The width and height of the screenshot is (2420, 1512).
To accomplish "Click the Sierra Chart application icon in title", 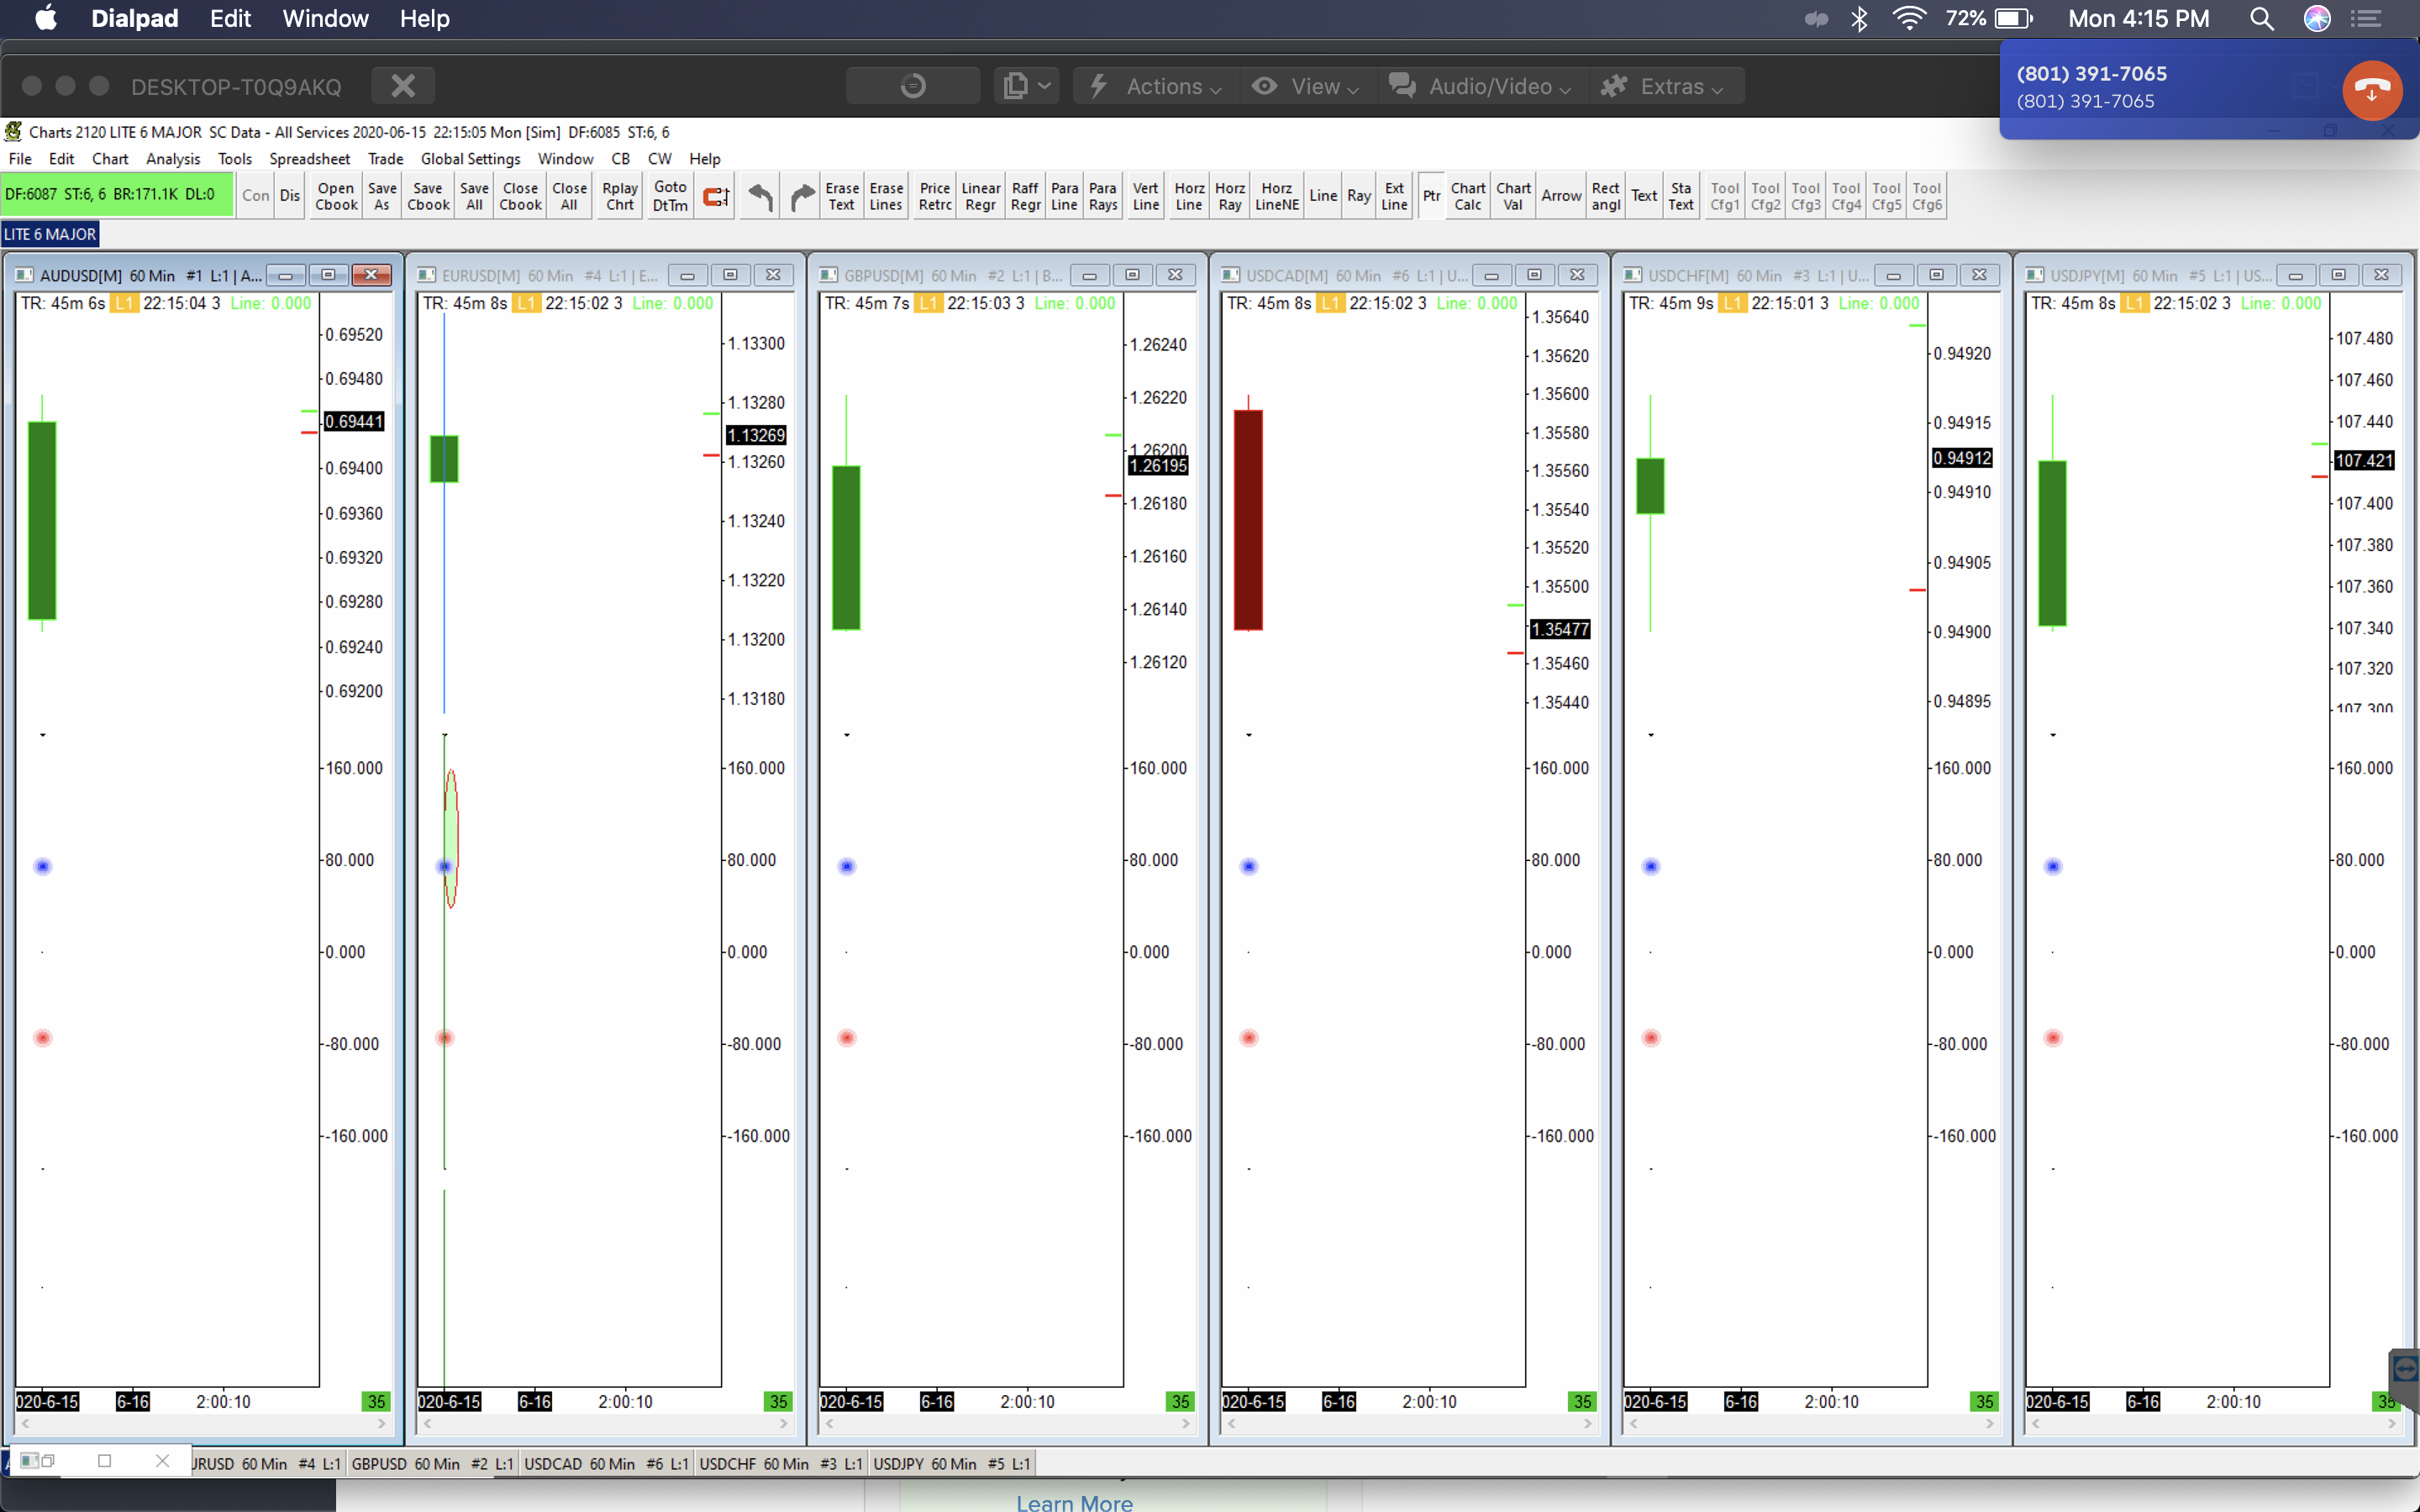I will (14, 132).
